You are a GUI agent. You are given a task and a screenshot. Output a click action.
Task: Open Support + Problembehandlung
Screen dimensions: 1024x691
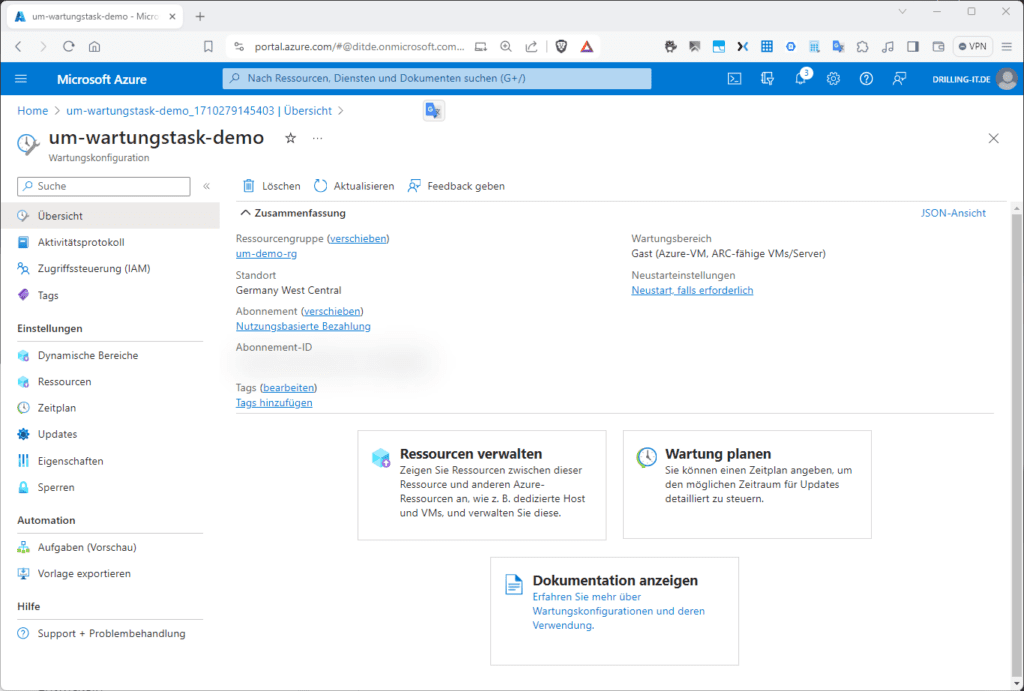pyautogui.click(x=110, y=634)
